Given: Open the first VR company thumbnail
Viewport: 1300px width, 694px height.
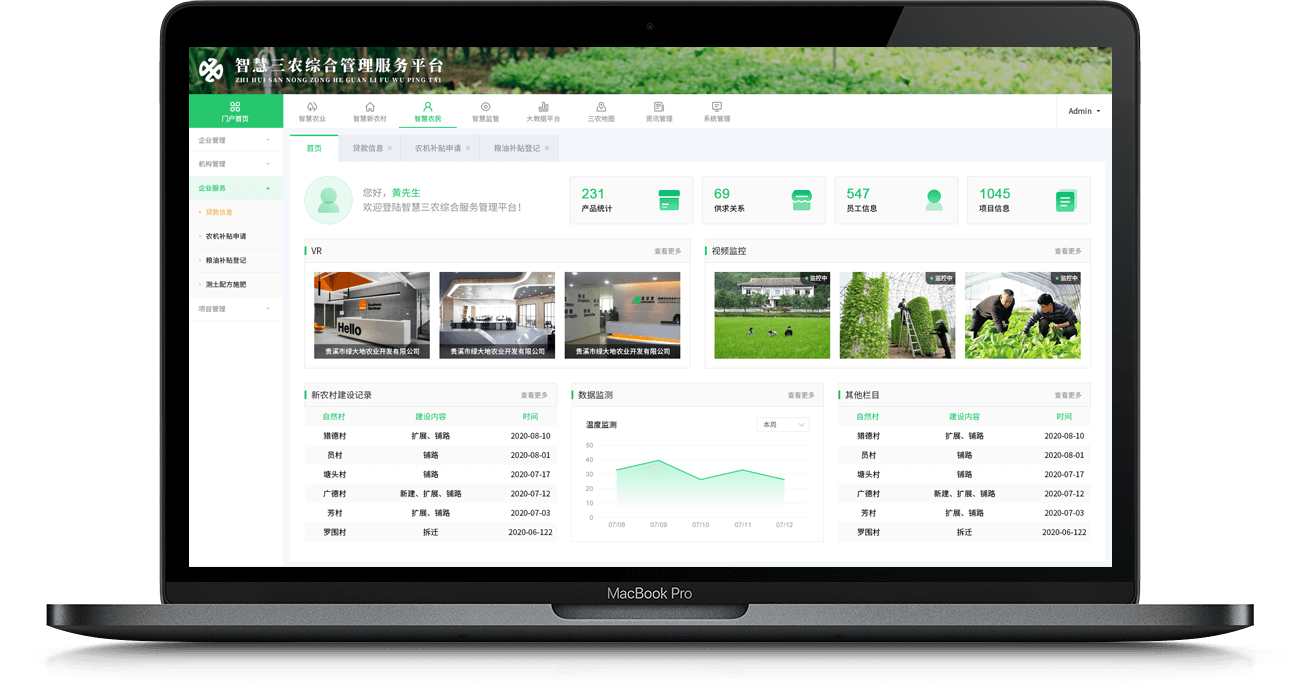Looking at the screenshot, I should coord(371,315).
